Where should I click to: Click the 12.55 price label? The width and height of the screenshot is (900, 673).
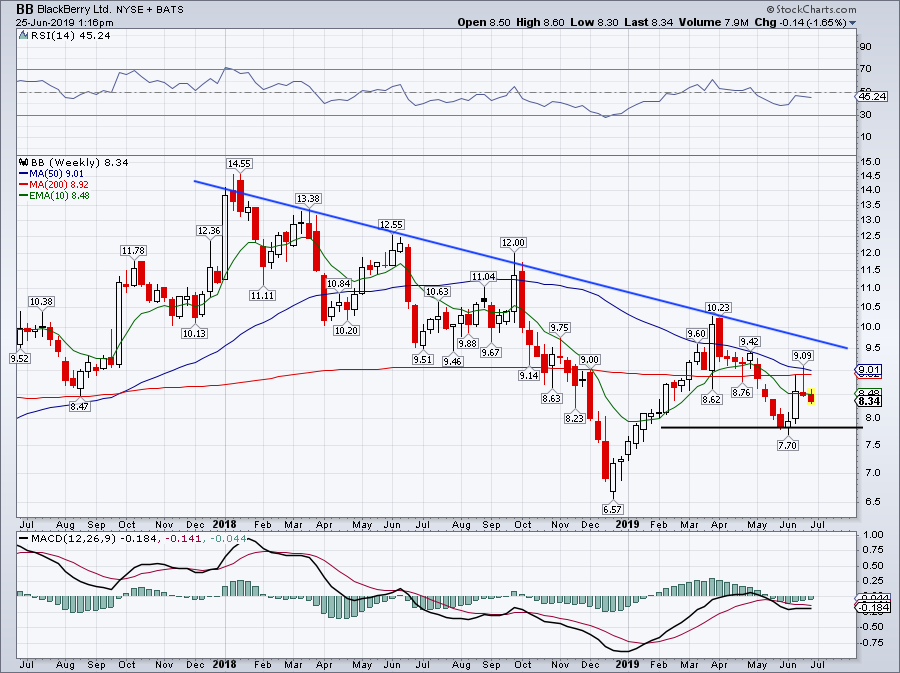pyautogui.click(x=391, y=224)
